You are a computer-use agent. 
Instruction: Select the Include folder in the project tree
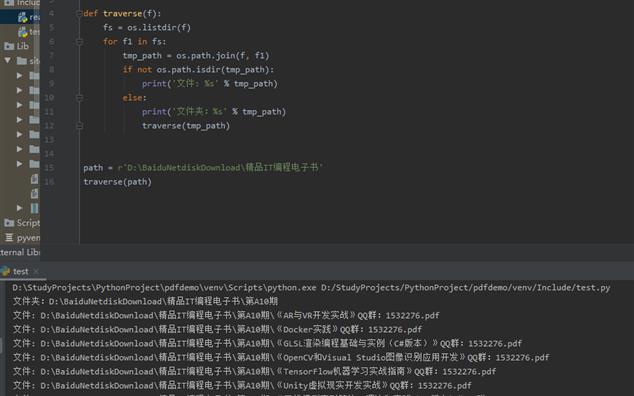click(x=22, y=3)
